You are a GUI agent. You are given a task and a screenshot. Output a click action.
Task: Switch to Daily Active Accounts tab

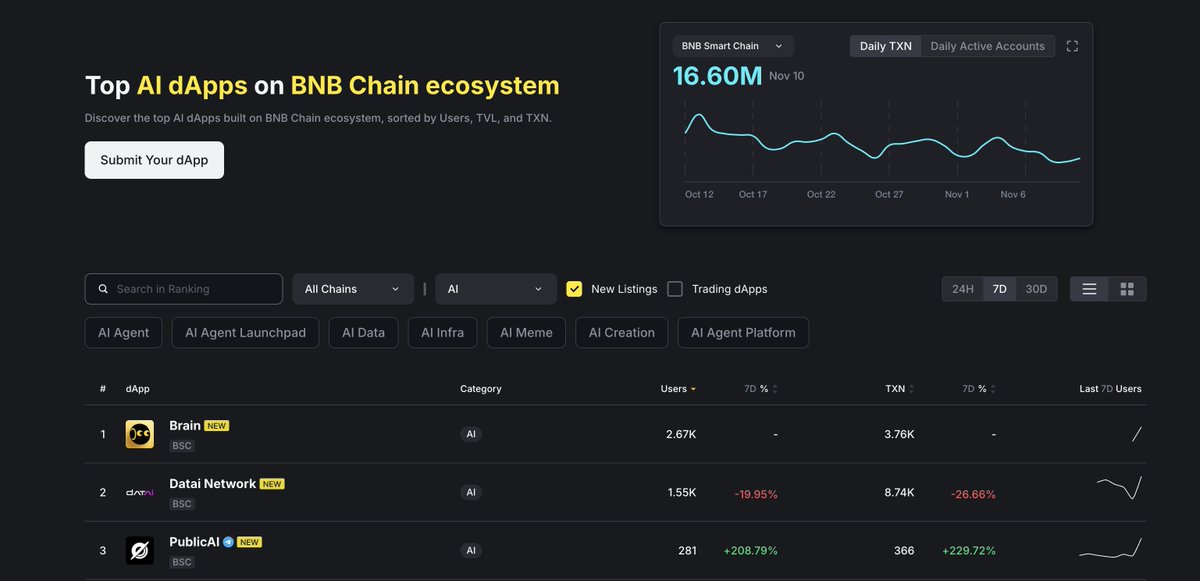(x=987, y=45)
